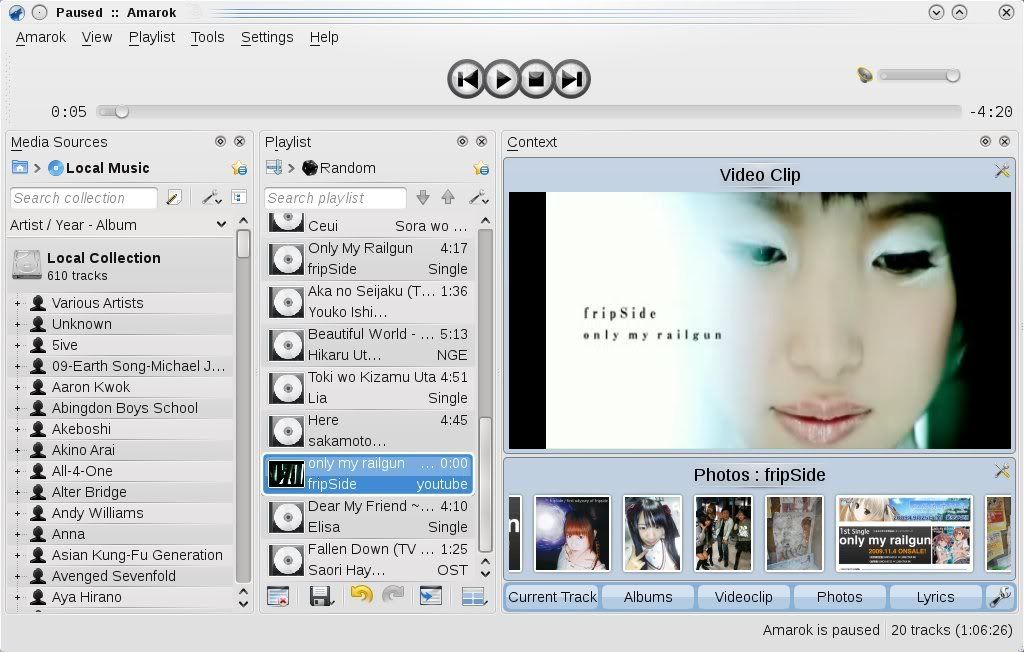The height and width of the screenshot is (652, 1024).
Task: Open the Help menu
Action: (324, 37)
